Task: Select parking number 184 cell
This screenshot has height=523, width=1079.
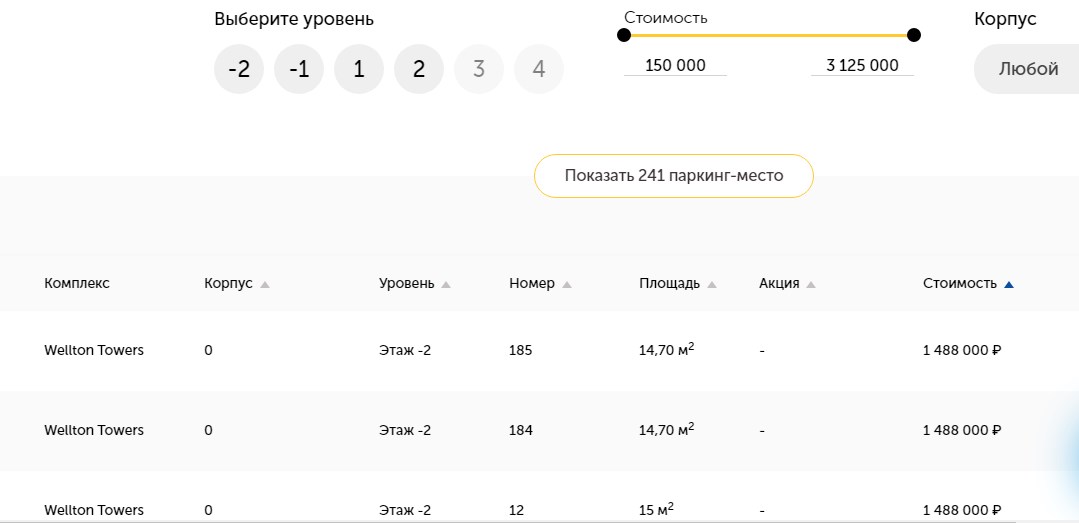Action: coord(521,430)
